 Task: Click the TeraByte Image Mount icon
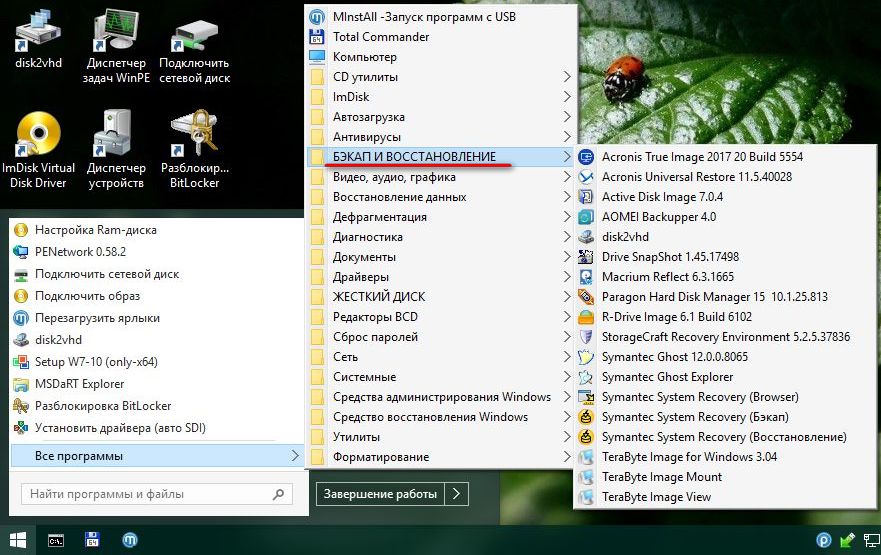pos(586,477)
